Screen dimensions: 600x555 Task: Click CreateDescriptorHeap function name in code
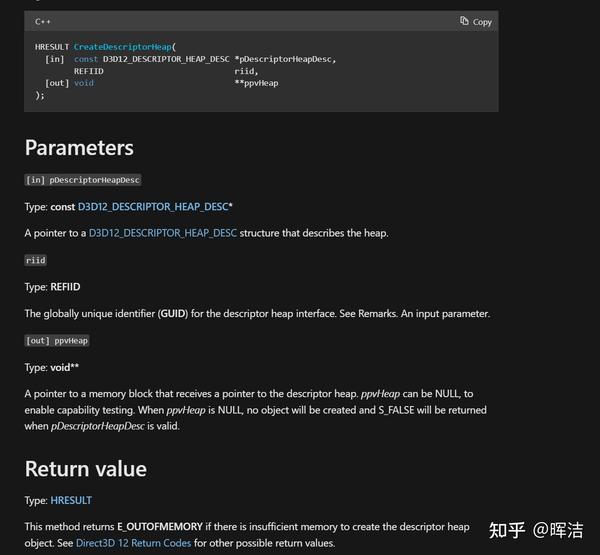[x=123, y=47]
